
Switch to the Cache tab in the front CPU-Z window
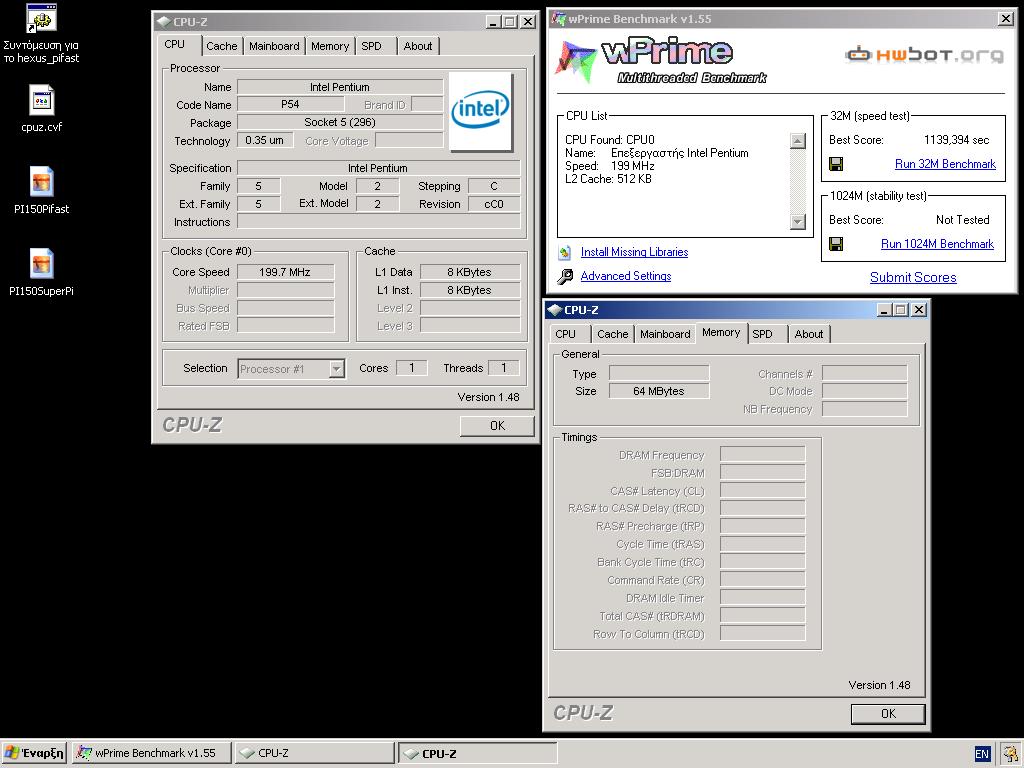pos(613,334)
